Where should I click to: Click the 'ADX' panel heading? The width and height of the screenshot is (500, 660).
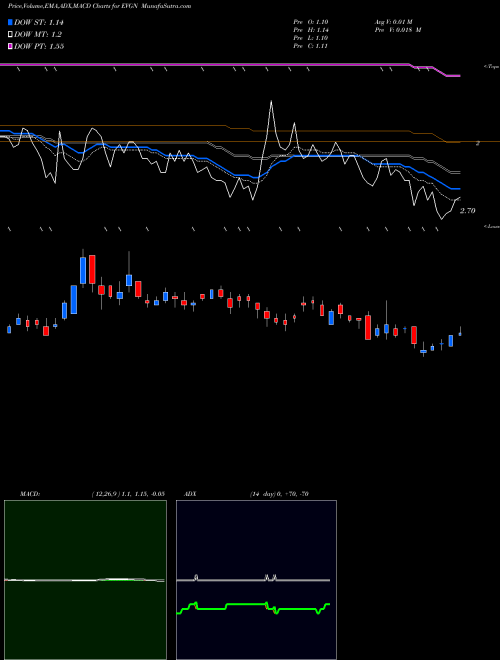coord(190,494)
